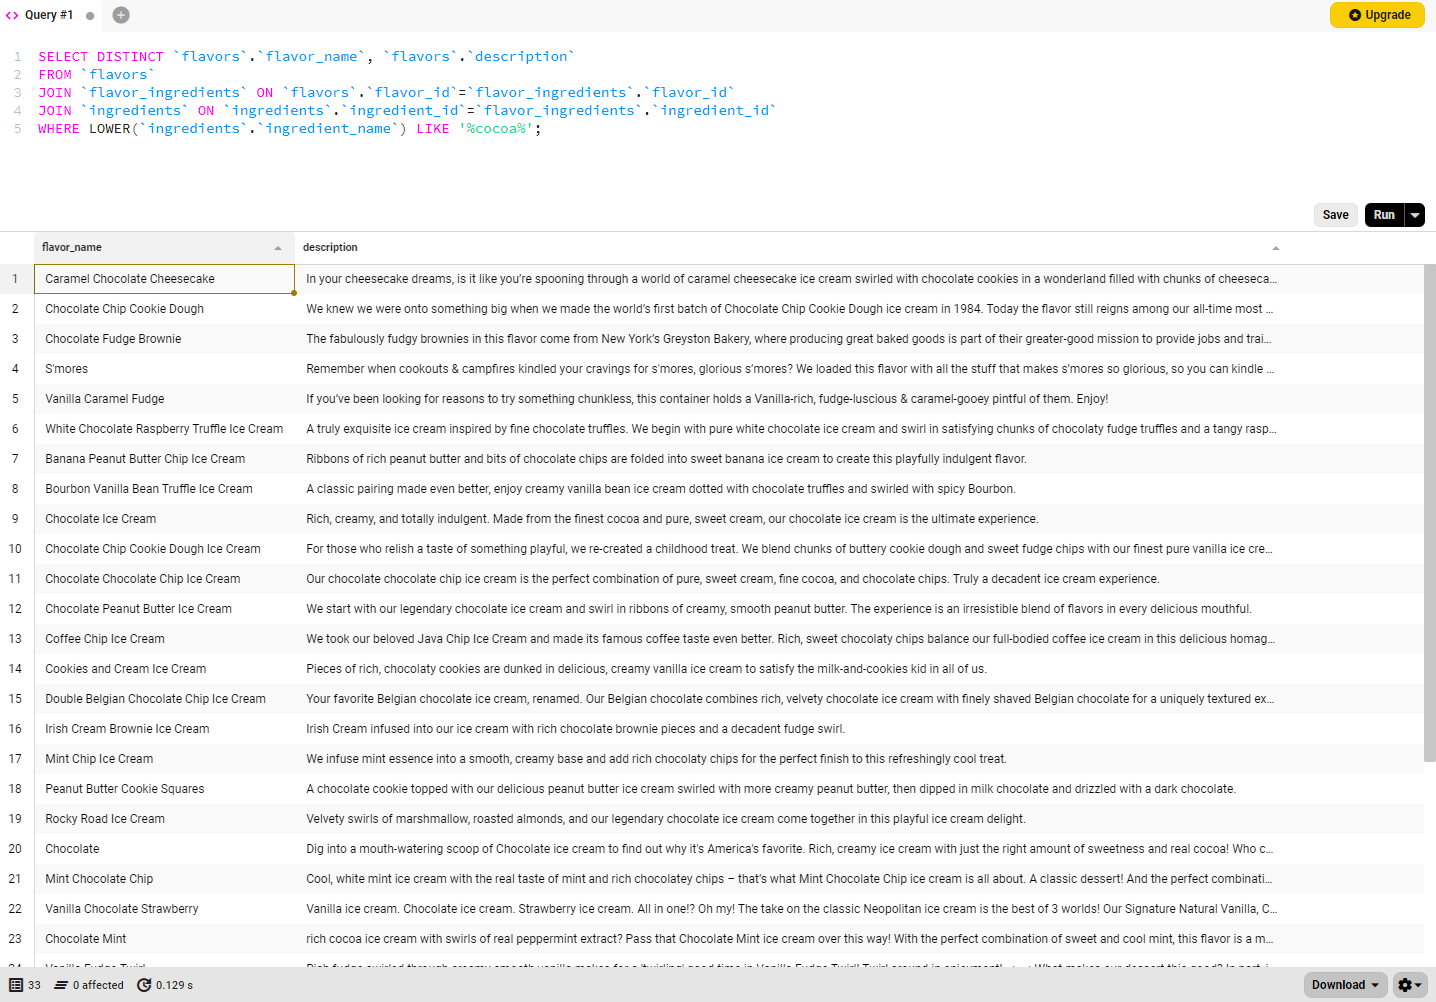Viewport: 1436px width, 1002px height.
Task: Click the results vertical scrollbar
Action: click(x=1429, y=510)
